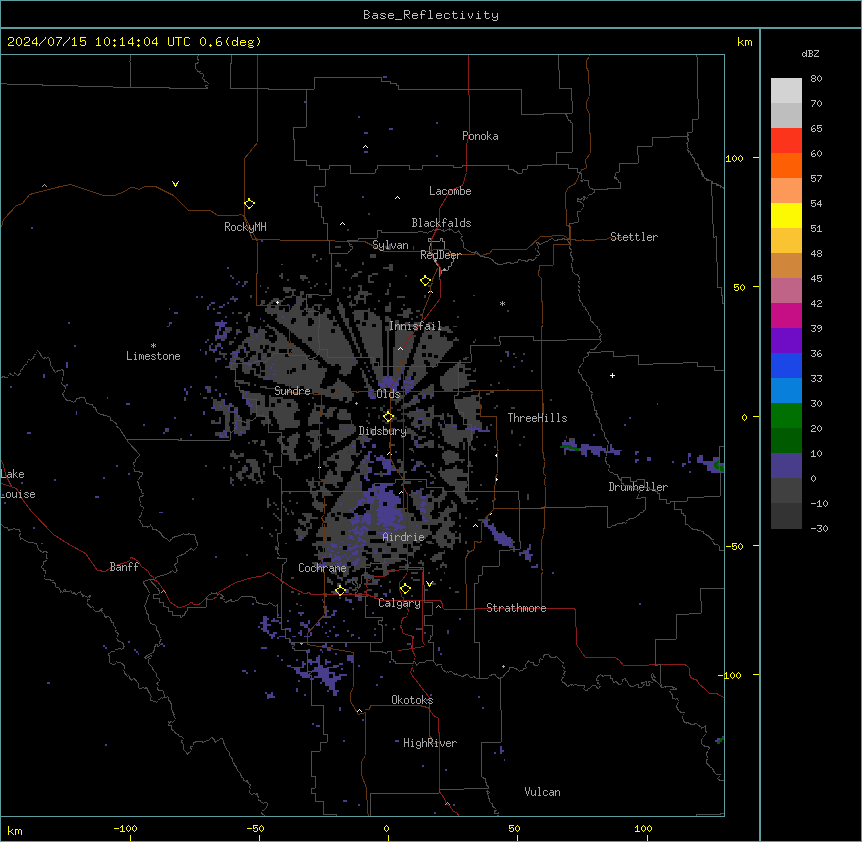Choose the royal blue swatch in the legend
Image resolution: width=862 pixels, height=842 pixels.
[786, 365]
